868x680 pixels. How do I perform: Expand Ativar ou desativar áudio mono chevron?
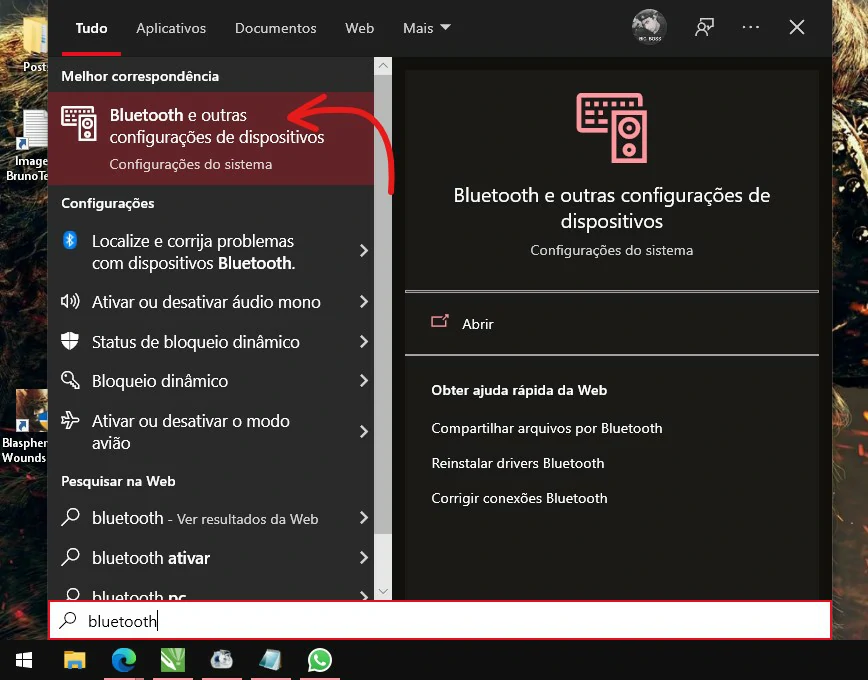[x=363, y=302]
